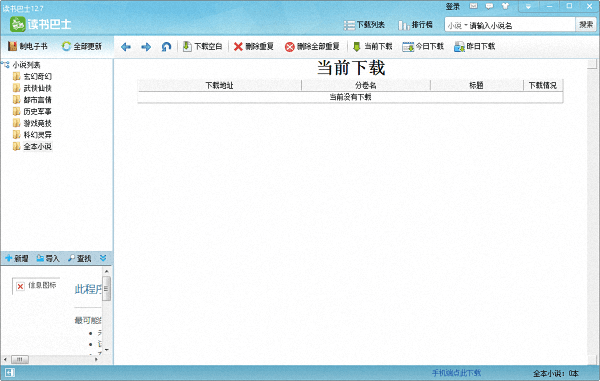Show 昨日下载 yesterday's downloads
Screen dimensions: 600x381
coord(474,46)
